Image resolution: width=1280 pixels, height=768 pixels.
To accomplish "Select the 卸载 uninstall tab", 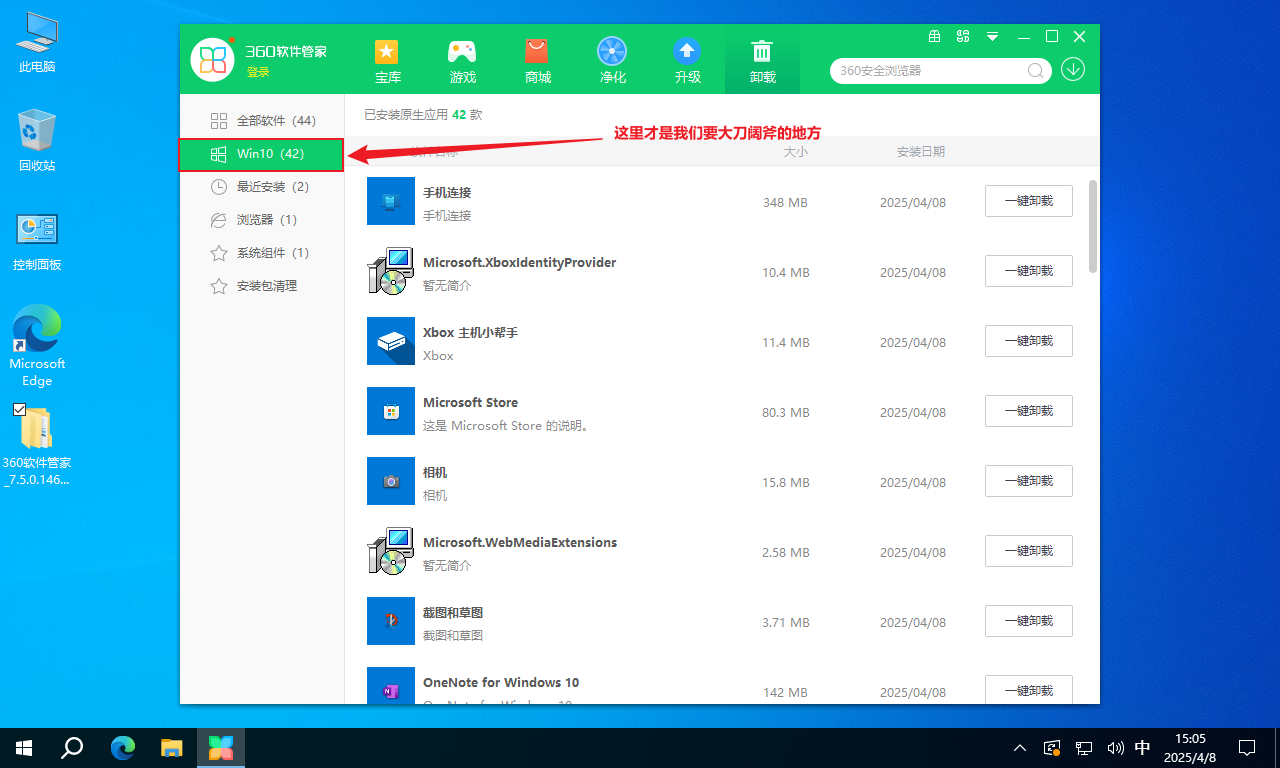I will point(762,61).
